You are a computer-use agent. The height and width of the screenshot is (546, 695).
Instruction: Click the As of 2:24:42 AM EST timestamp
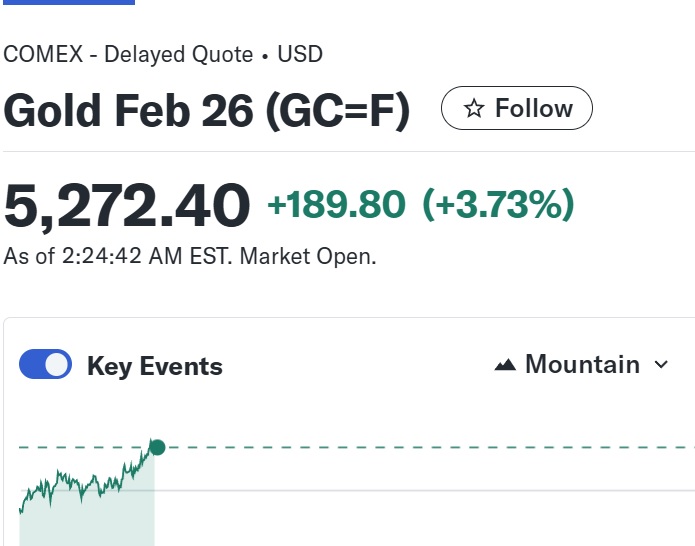click(x=117, y=256)
